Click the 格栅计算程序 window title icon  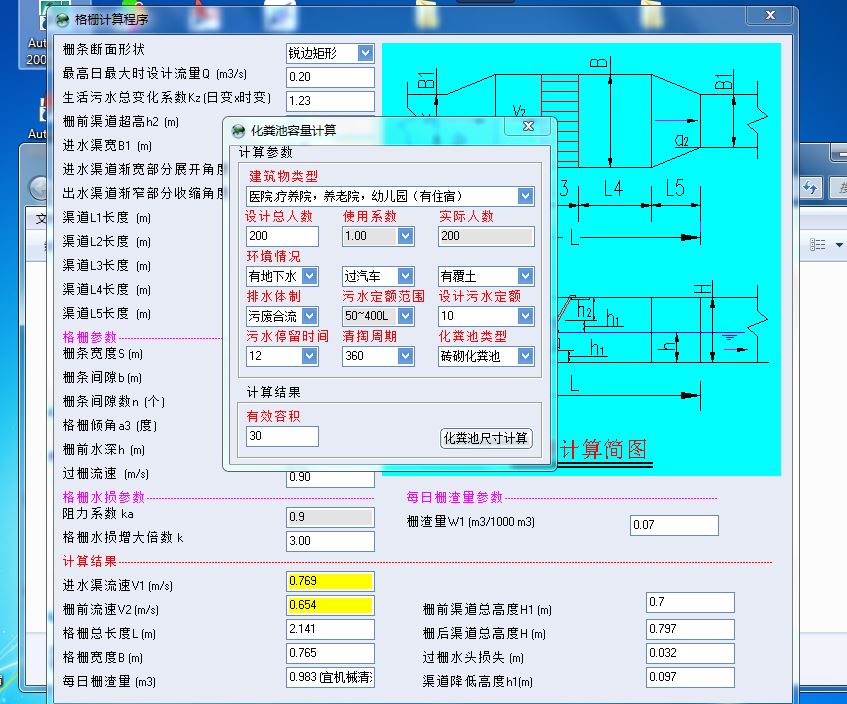pyautogui.click(x=63, y=20)
